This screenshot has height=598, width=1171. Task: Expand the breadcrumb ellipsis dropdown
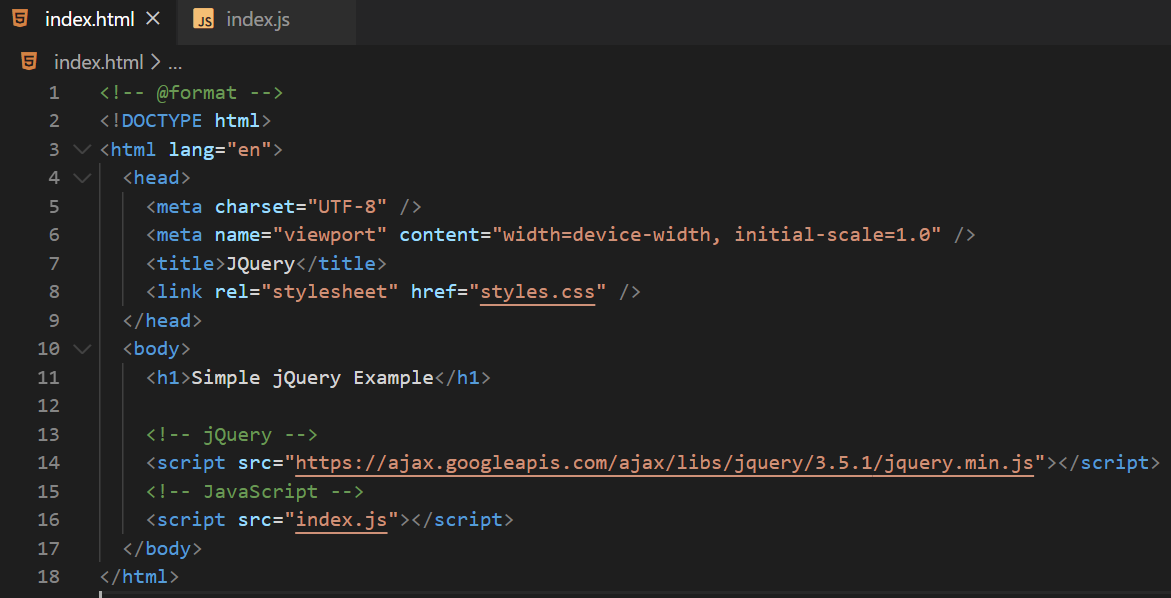[175, 62]
